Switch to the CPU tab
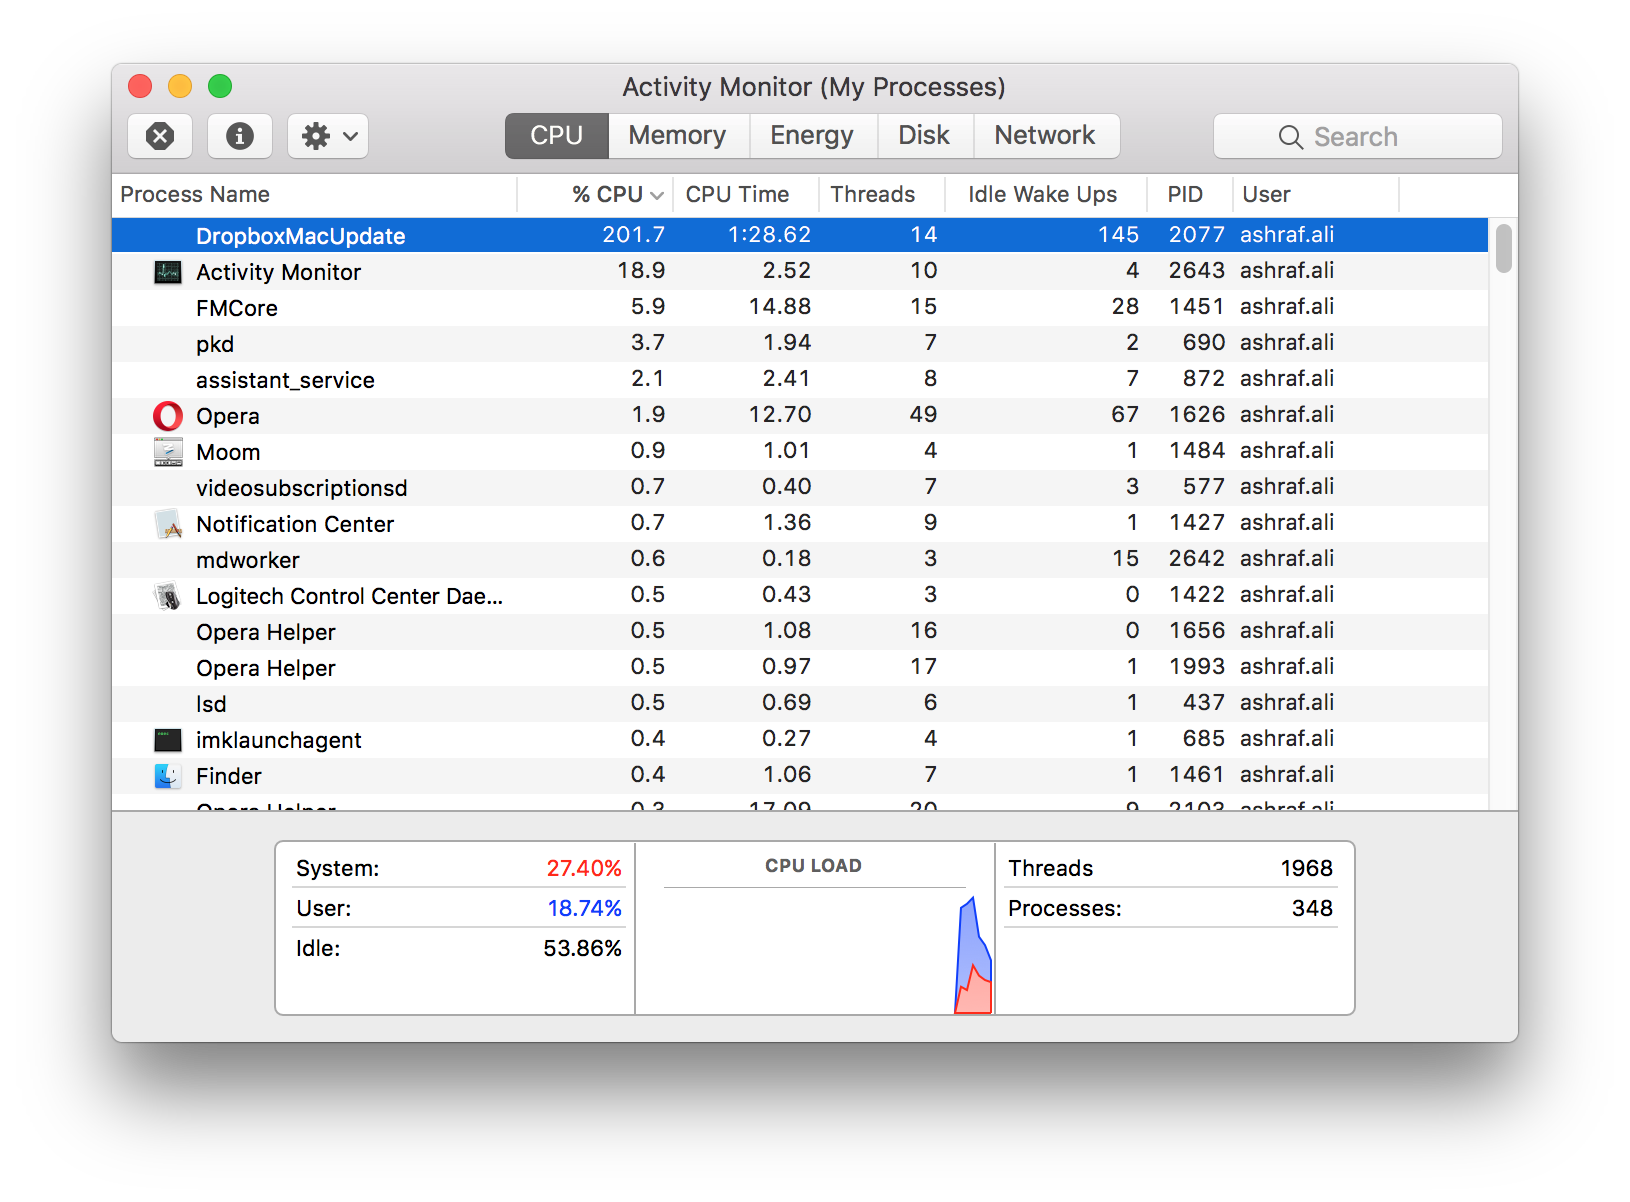The height and width of the screenshot is (1202, 1630). click(556, 135)
